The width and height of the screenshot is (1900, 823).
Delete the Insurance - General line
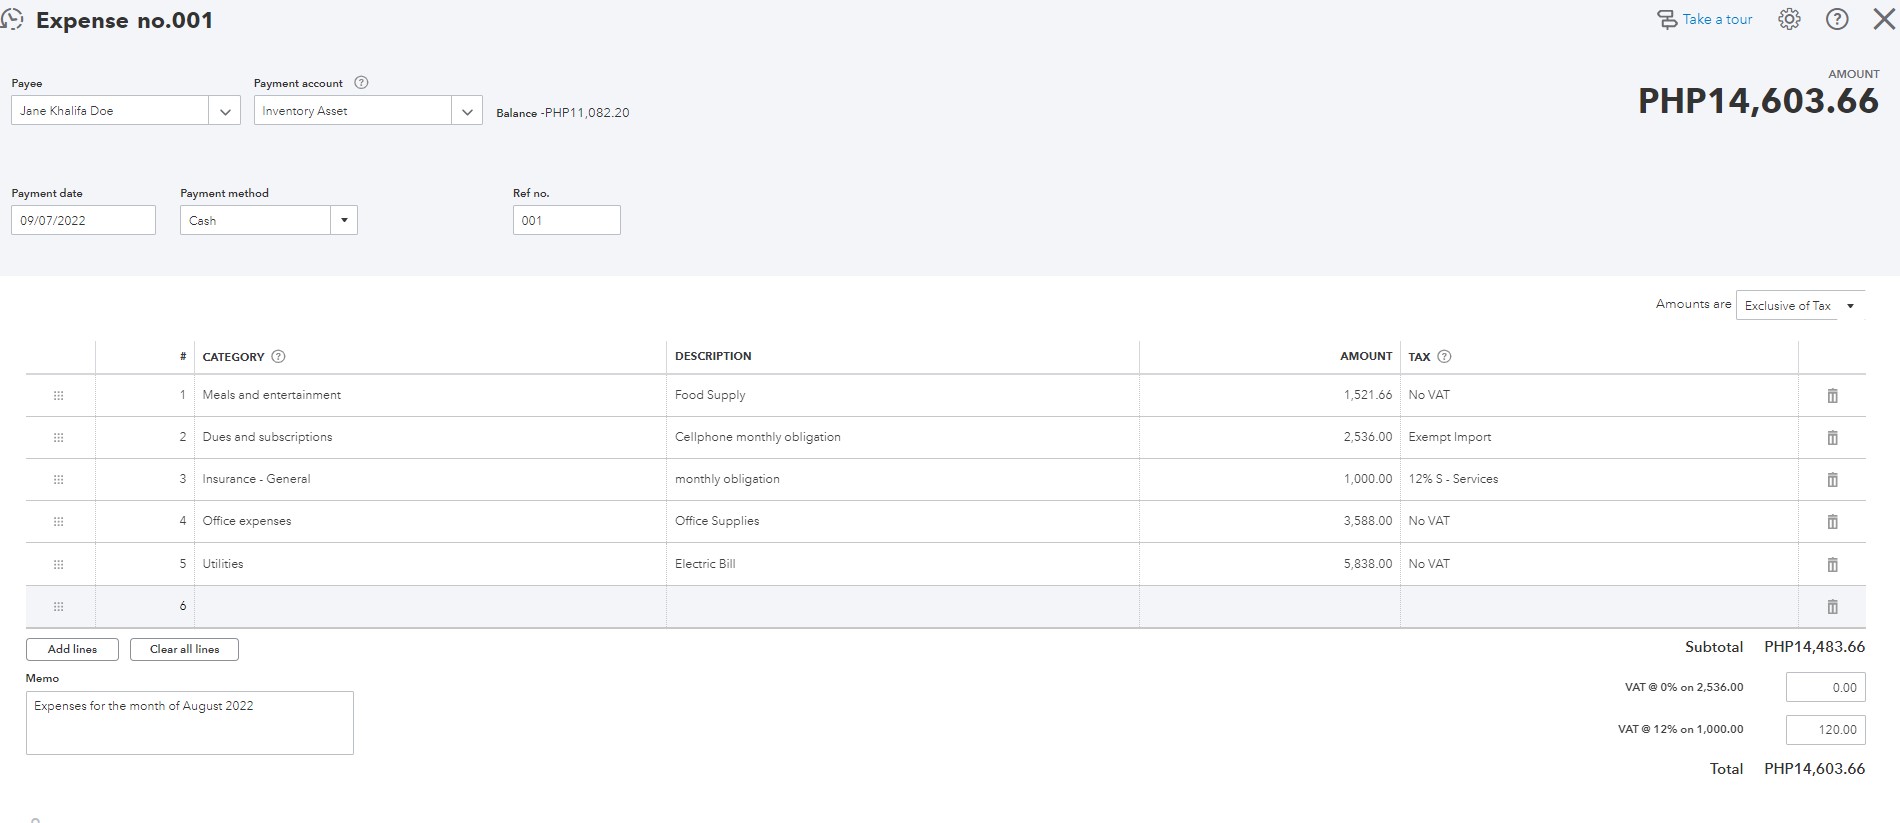(x=1832, y=480)
